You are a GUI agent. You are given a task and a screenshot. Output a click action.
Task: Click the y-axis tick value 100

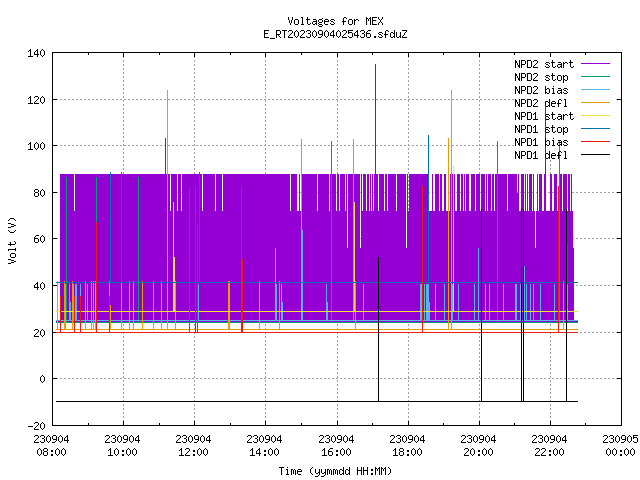[36, 146]
